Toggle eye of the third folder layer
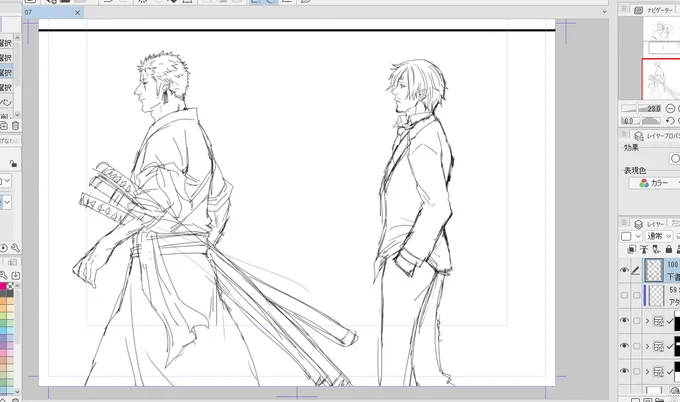 click(624, 371)
